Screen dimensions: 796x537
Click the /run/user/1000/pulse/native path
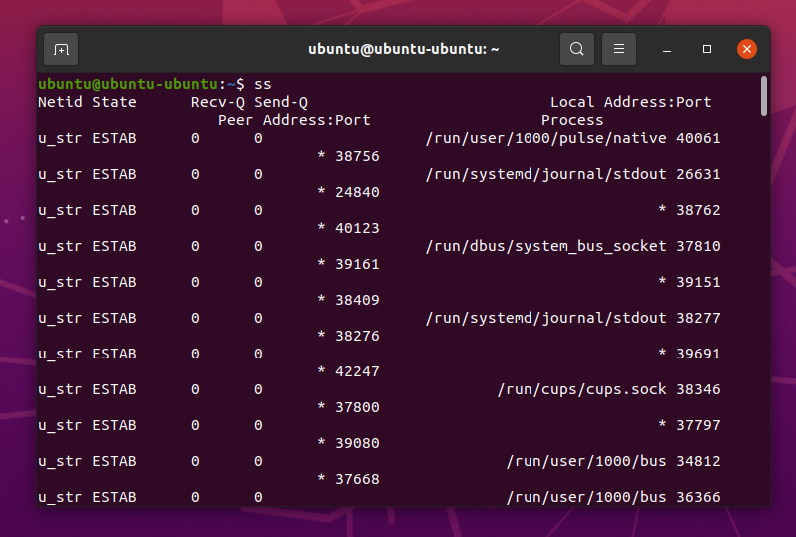click(546, 138)
